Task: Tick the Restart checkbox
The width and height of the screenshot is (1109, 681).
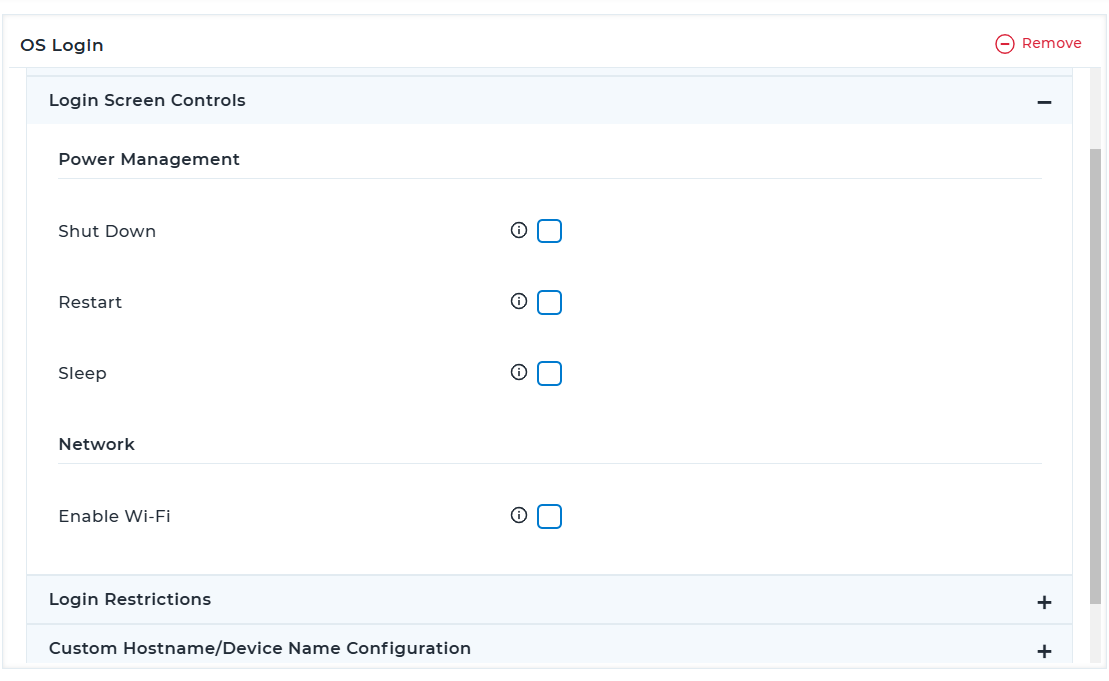Action: pyautogui.click(x=549, y=302)
